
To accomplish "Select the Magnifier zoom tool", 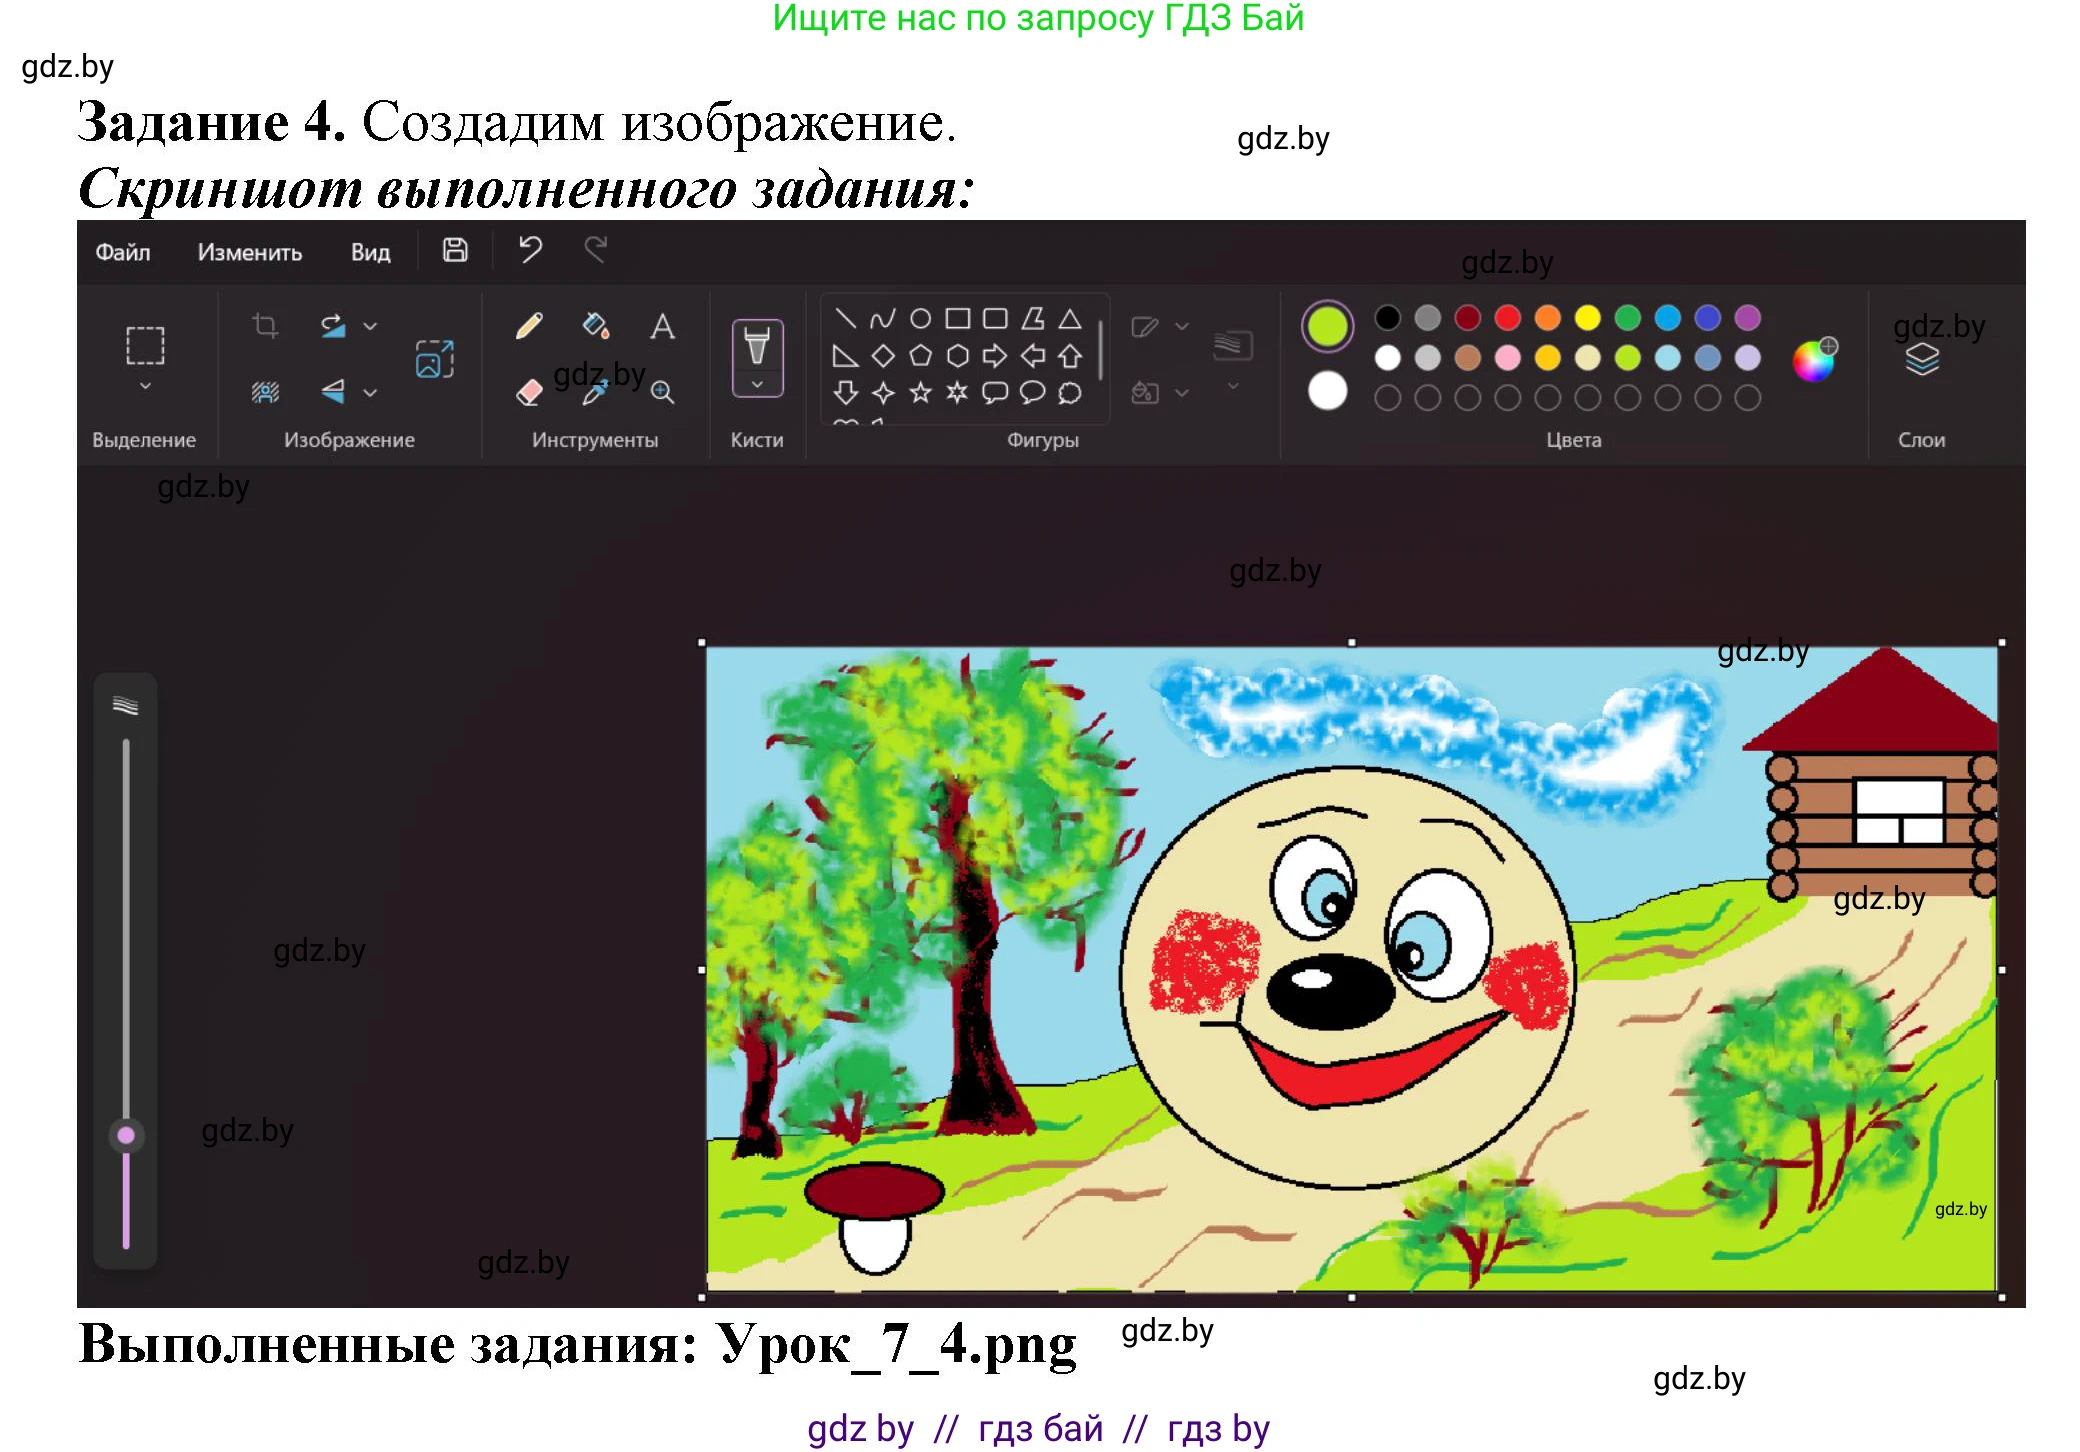I will [662, 392].
